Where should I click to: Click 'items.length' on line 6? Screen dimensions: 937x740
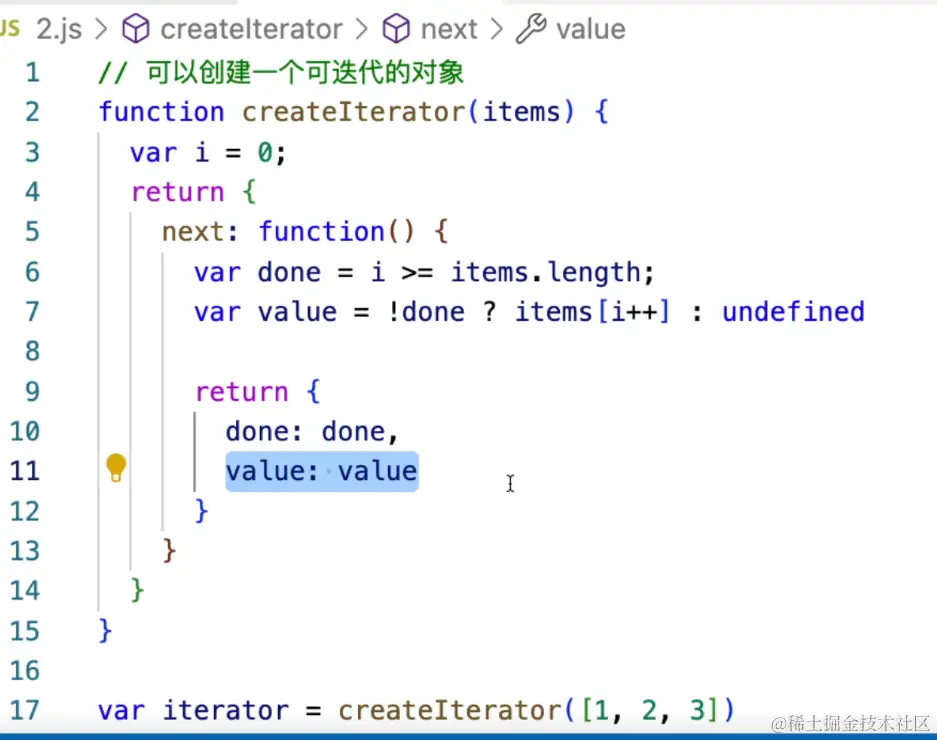(546, 273)
